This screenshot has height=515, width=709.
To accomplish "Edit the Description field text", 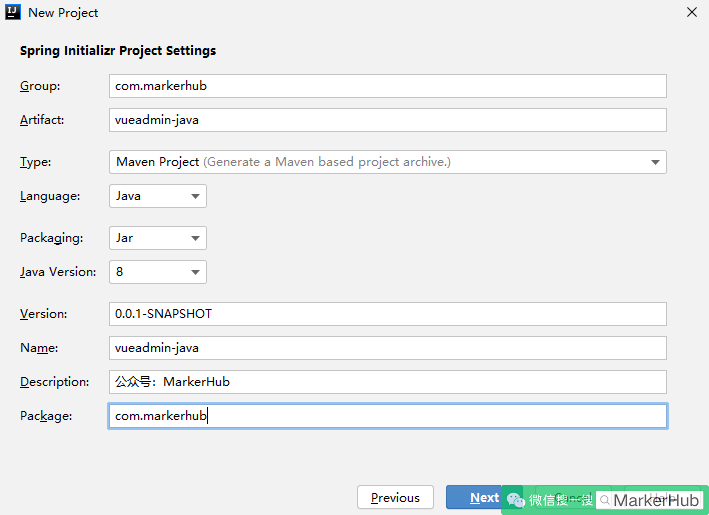I will (x=388, y=382).
